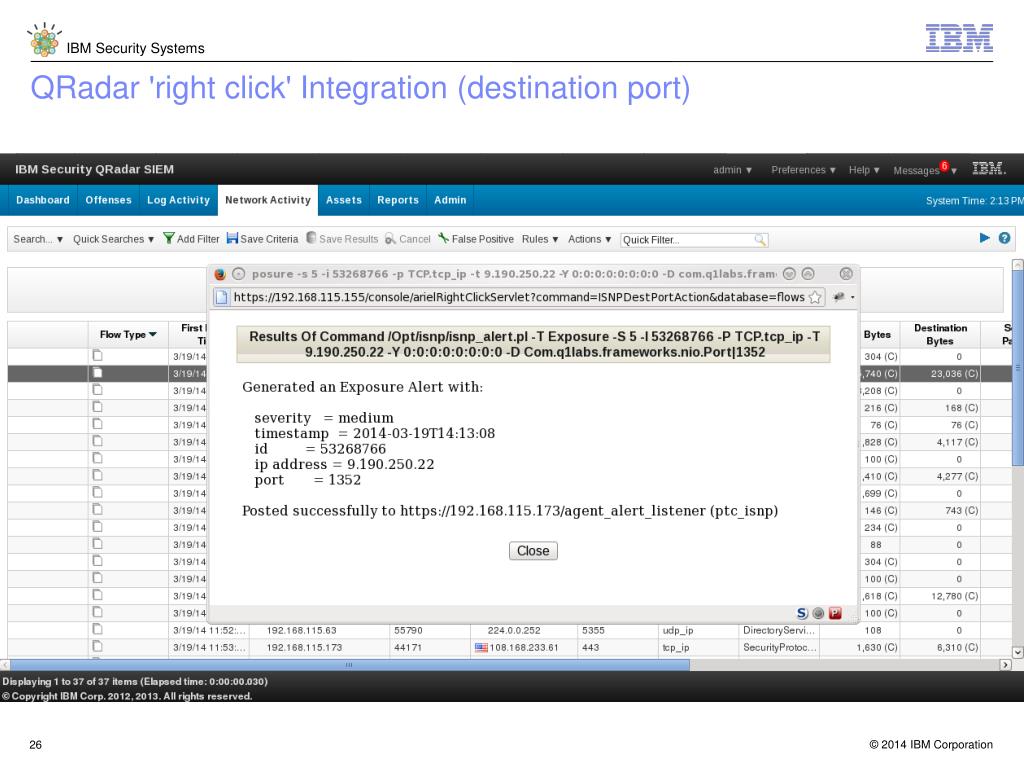Open the Admin tab

point(450,200)
